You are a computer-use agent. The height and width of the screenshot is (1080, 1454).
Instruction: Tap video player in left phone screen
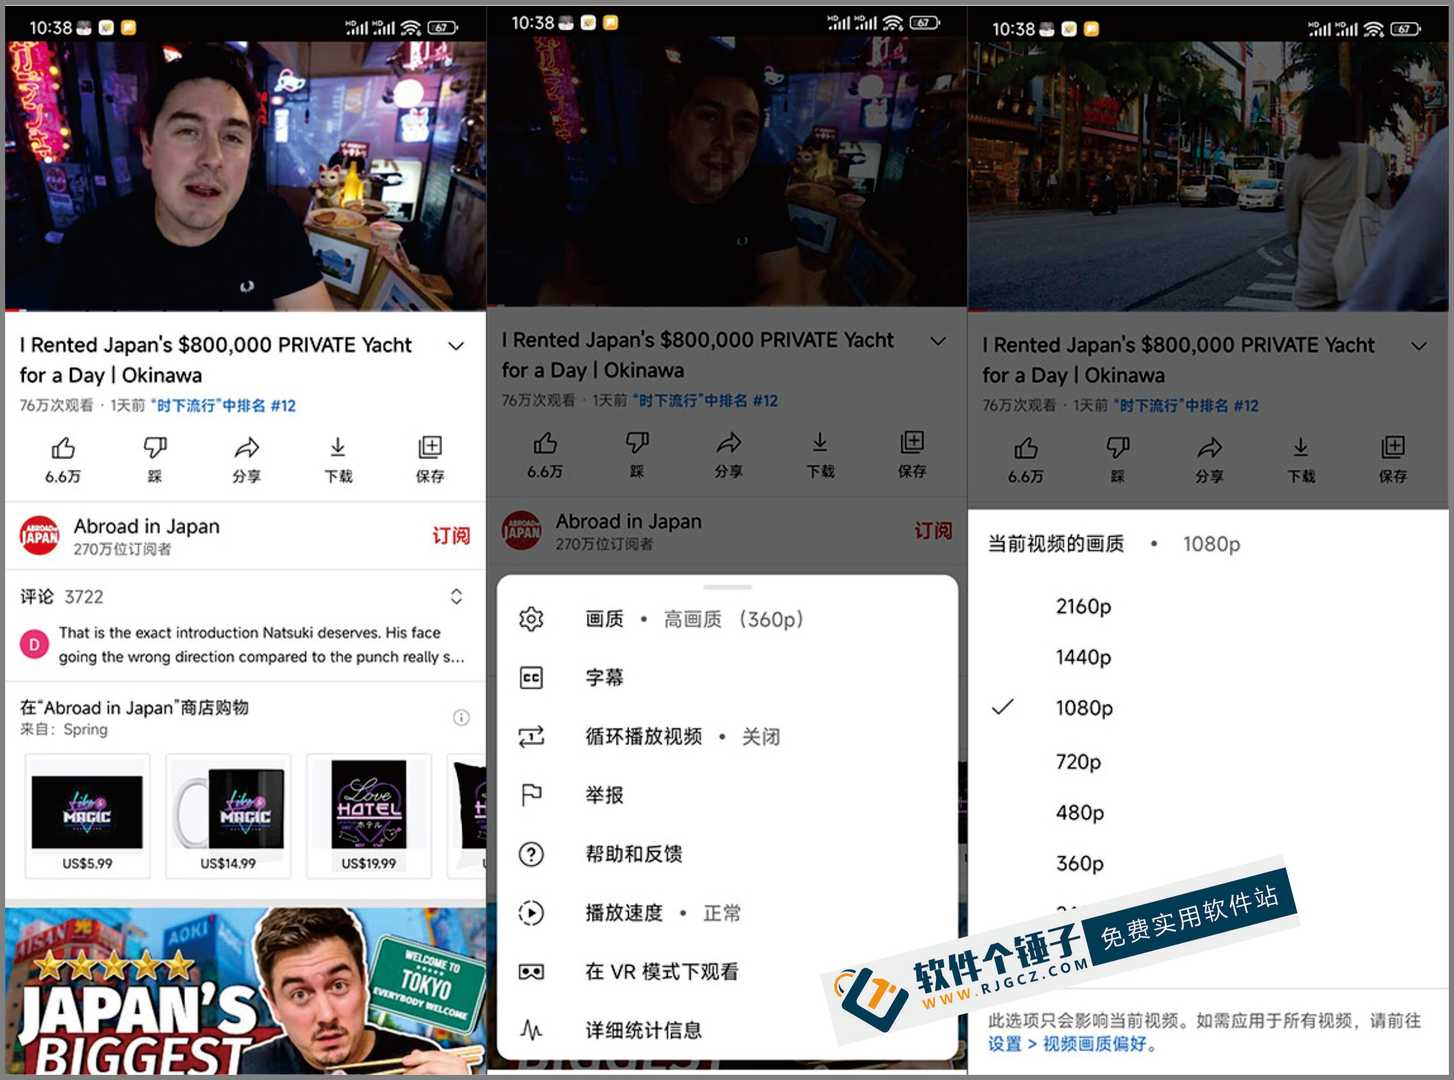[x=245, y=176]
